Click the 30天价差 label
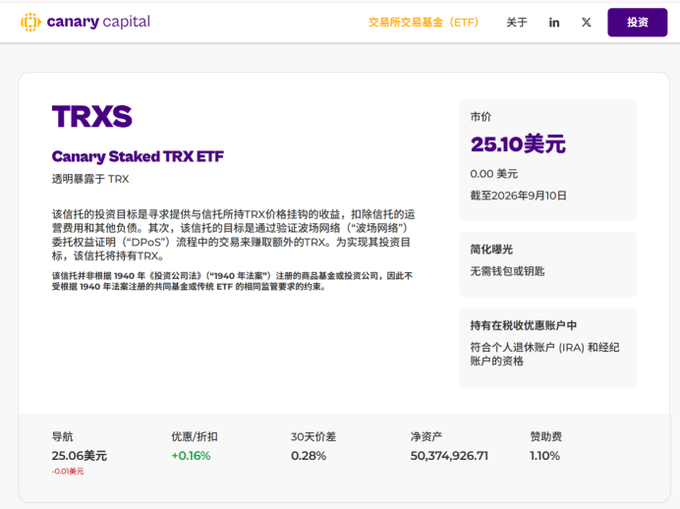Viewport: 680px width, 509px height. coord(314,437)
